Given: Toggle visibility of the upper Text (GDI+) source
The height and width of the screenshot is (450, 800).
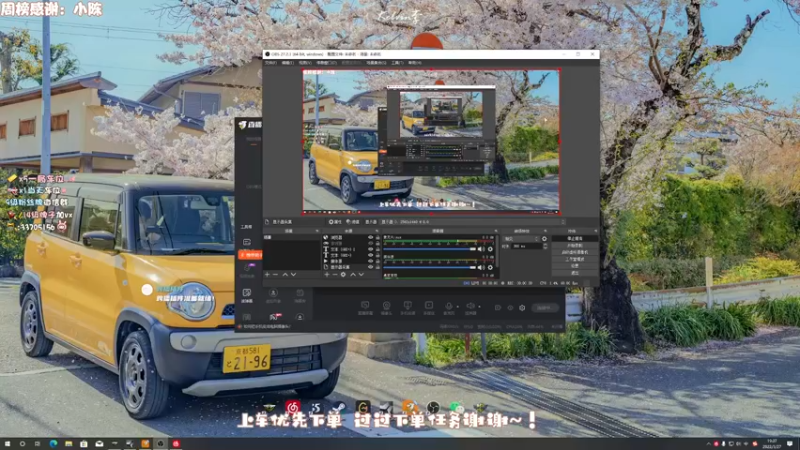Looking at the screenshot, I should (x=370, y=249).
